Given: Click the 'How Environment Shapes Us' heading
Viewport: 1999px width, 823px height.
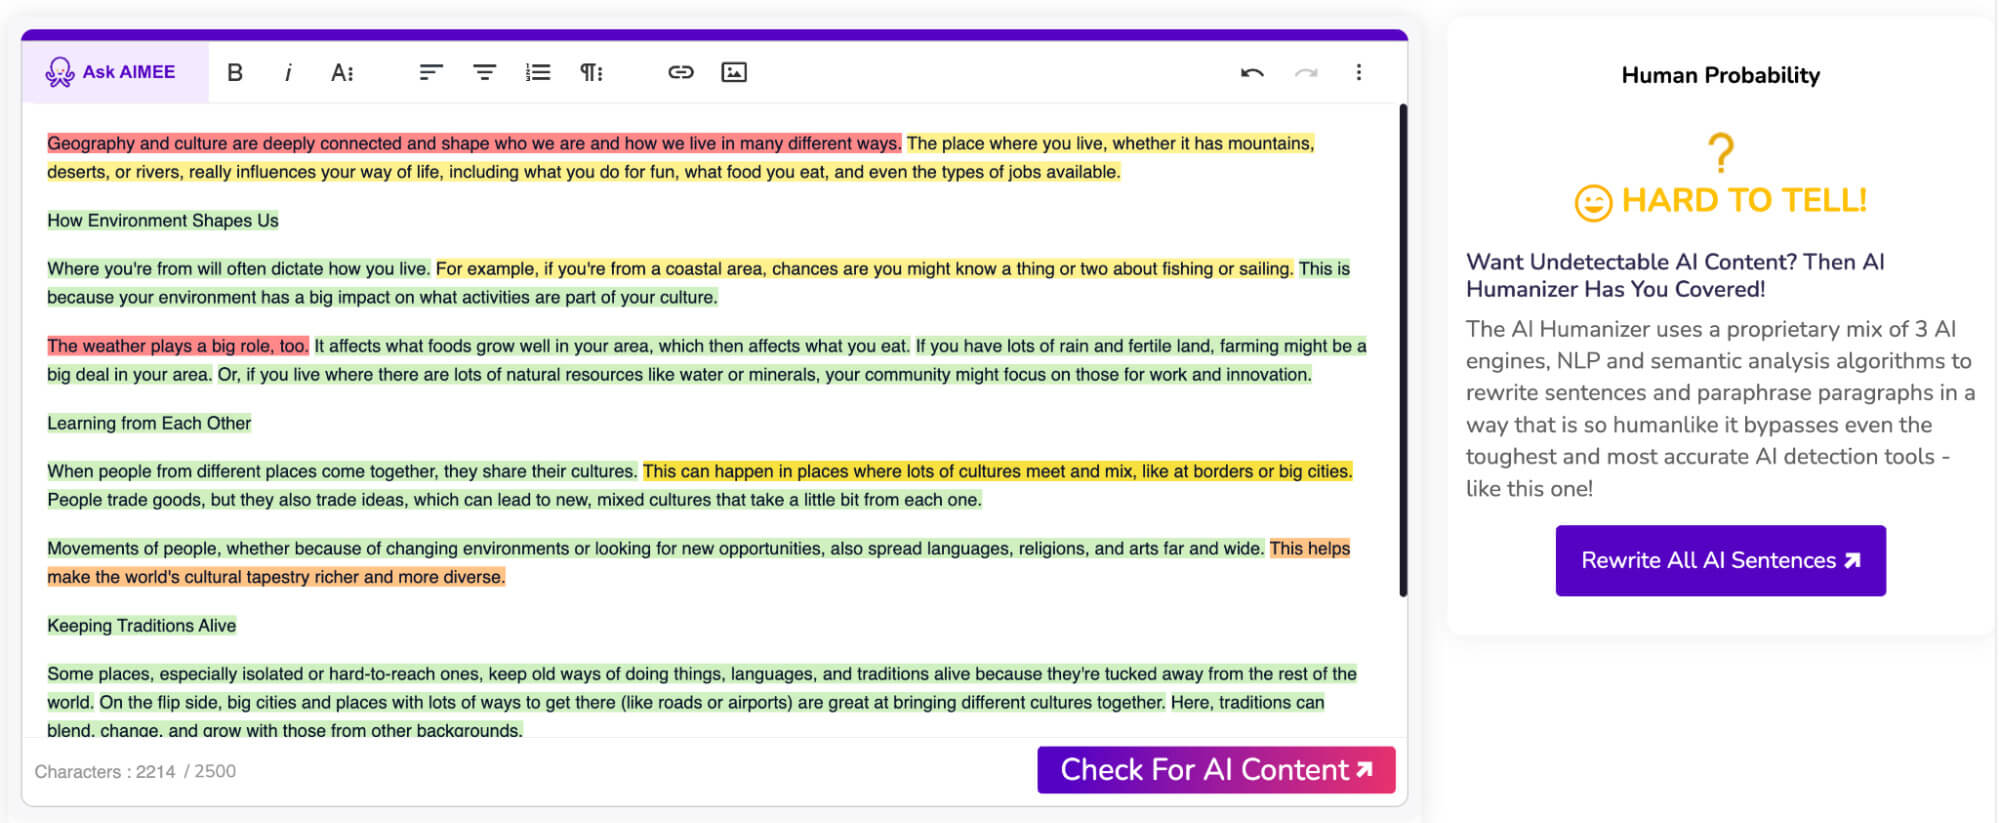Looking at the screenshot, I should pos(163,220).
